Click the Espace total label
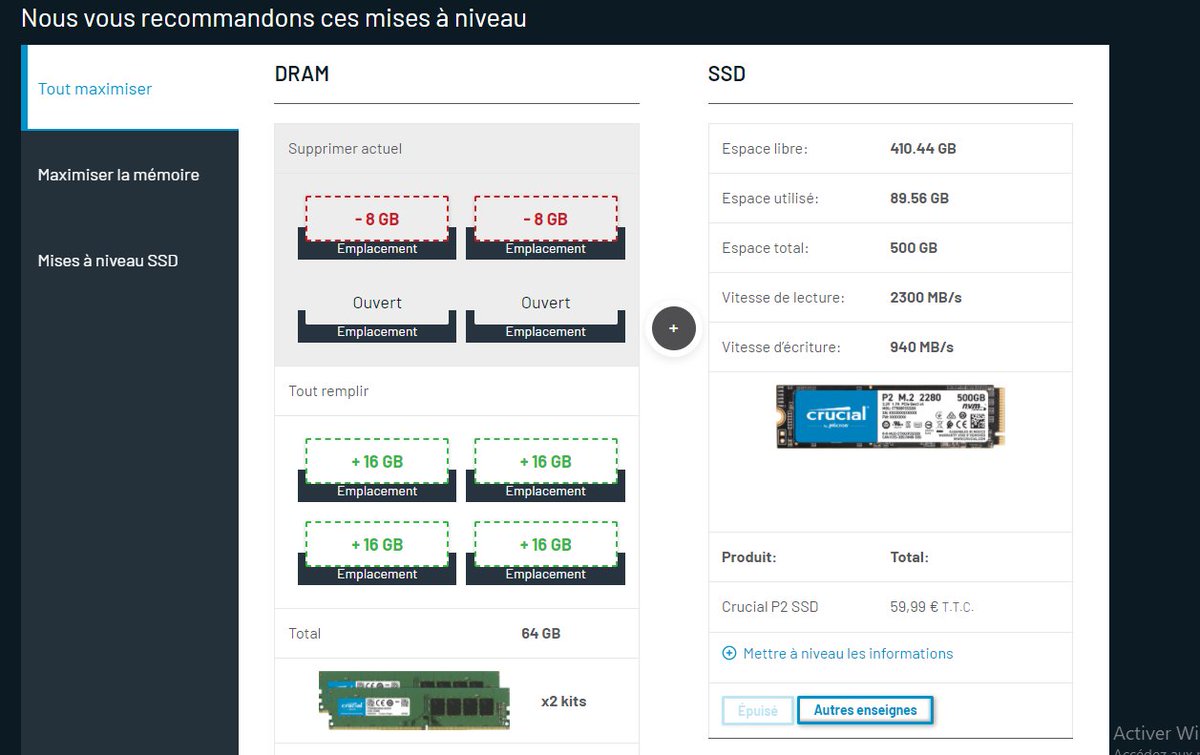The height and width of the screenshot is (755, 1200). [x=765, y=248]
